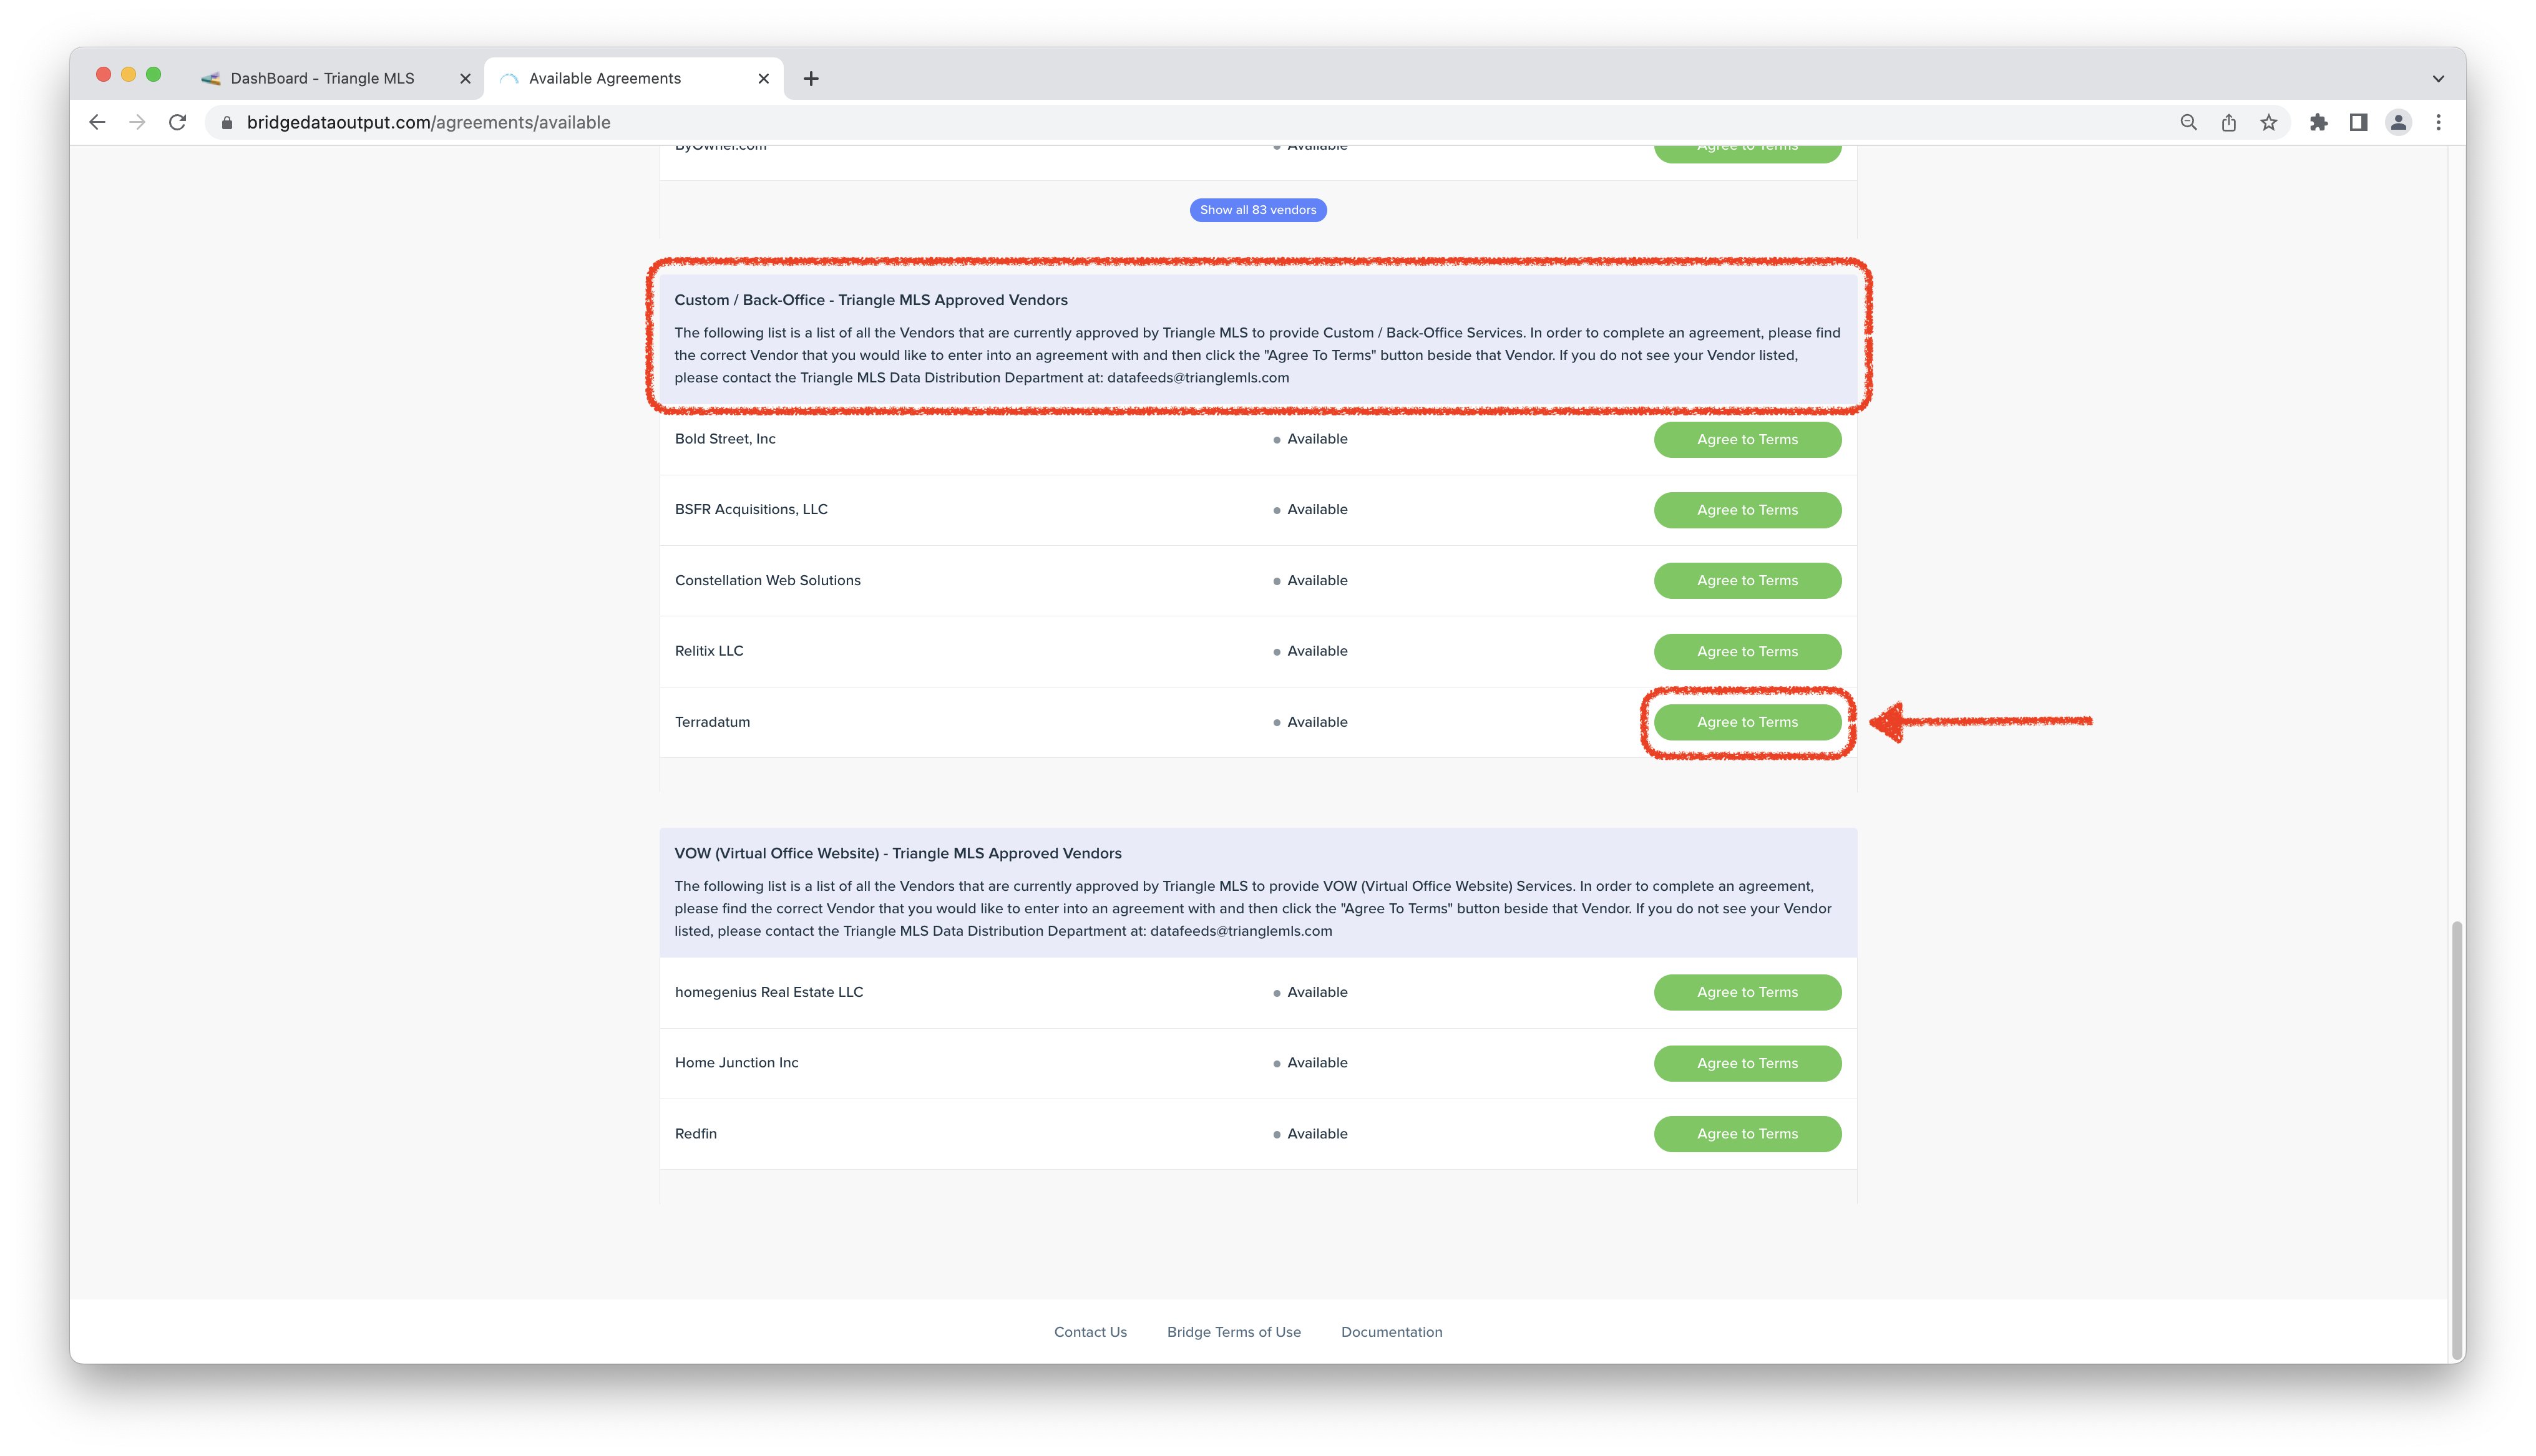Click Available status in Terradatum row
The image size is (2536, 1456).
tap(1310, 722)
